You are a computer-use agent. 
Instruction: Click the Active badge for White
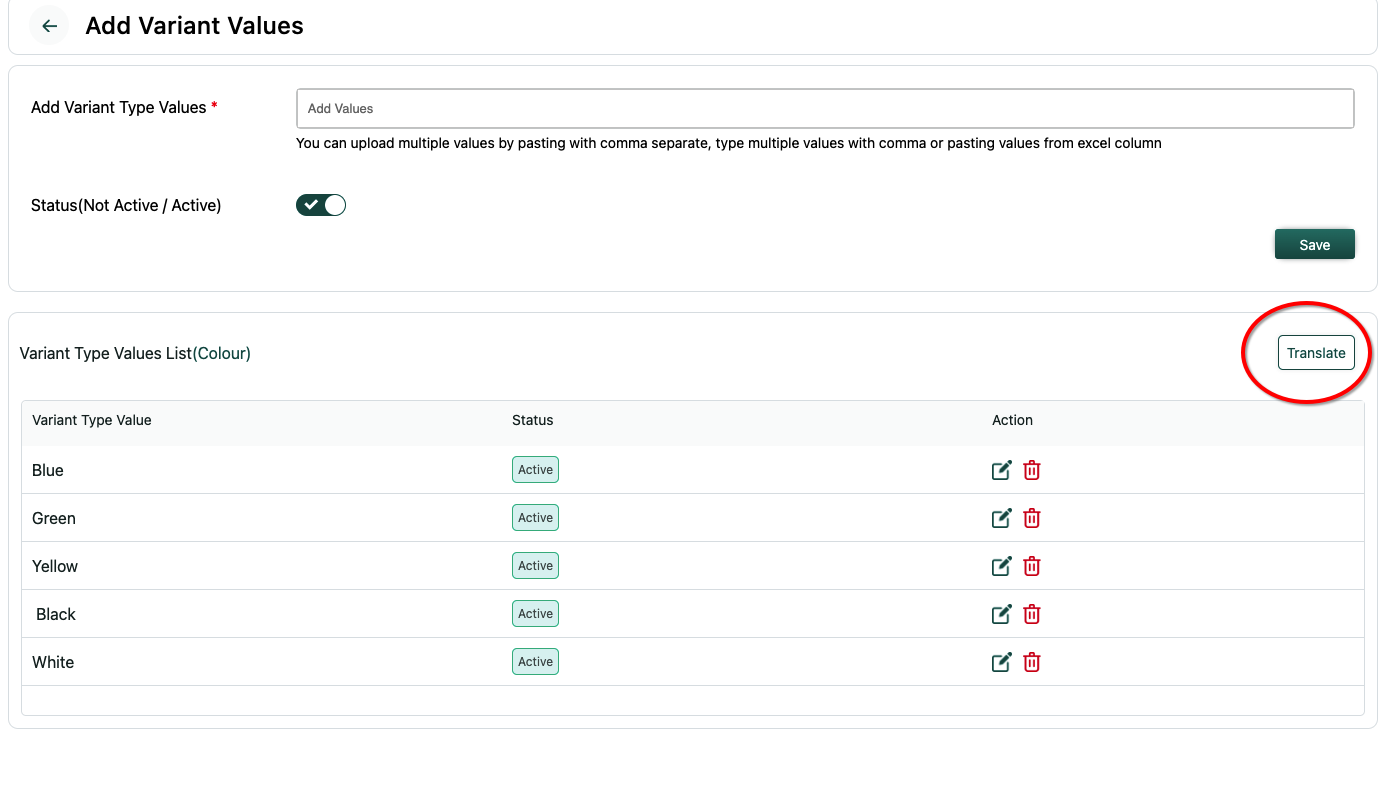[535, 662]
